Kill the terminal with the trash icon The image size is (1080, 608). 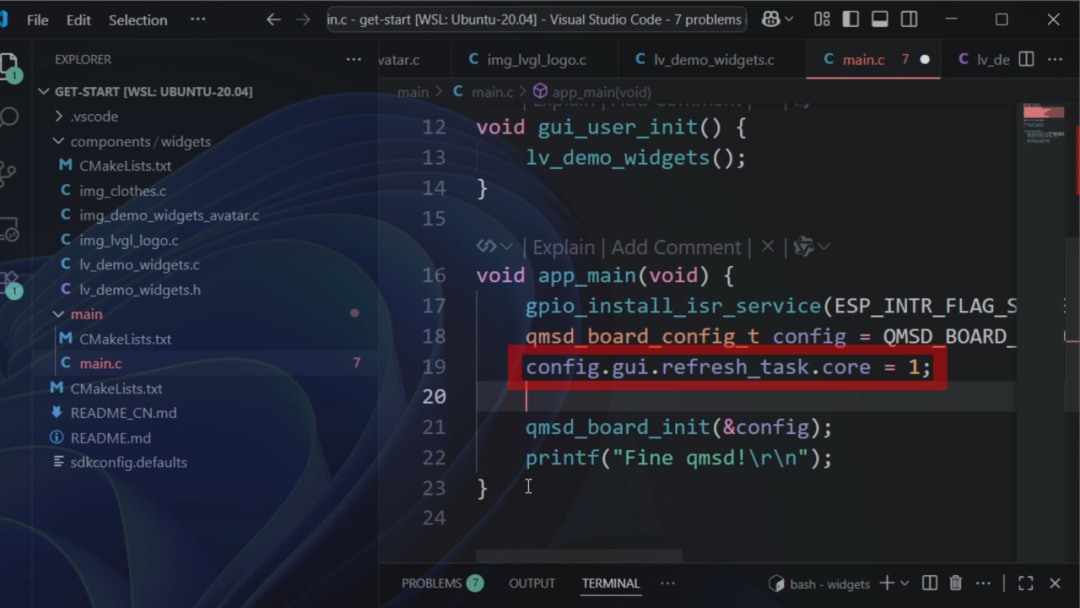pos(955,583)
